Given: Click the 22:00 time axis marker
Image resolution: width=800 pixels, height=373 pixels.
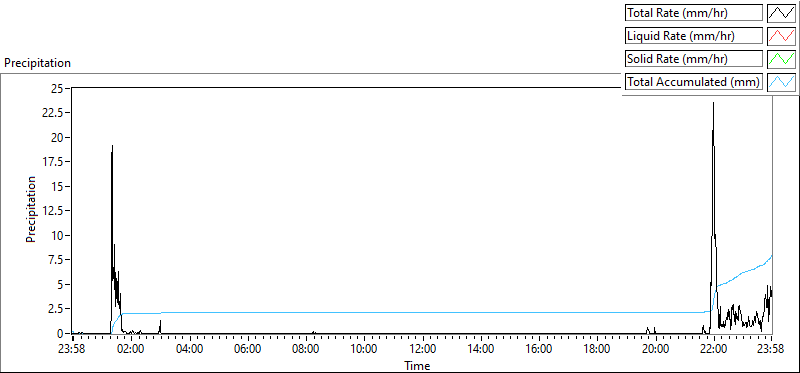Looking at the screenshot, I should pos(713,350).
